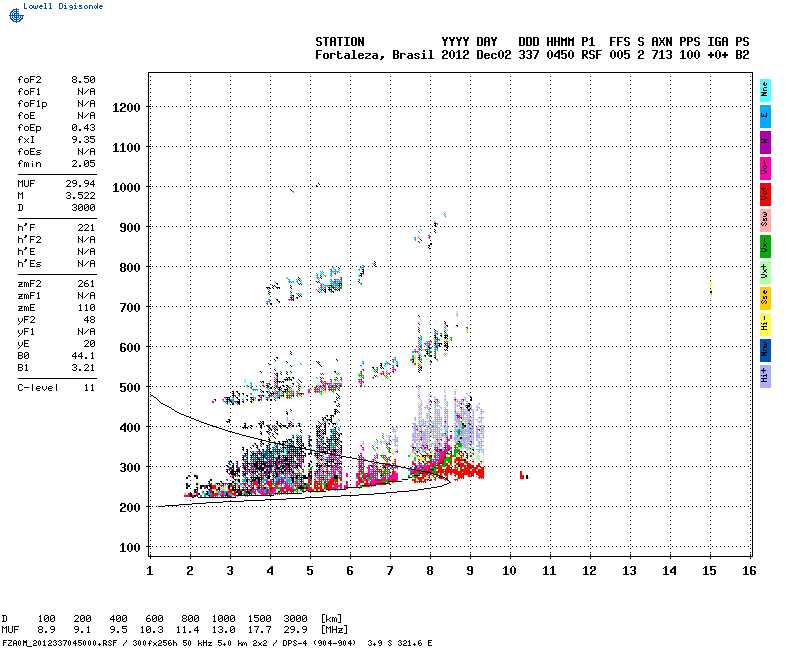Choose the pink Ssw legend swatch

coord(765,220)
